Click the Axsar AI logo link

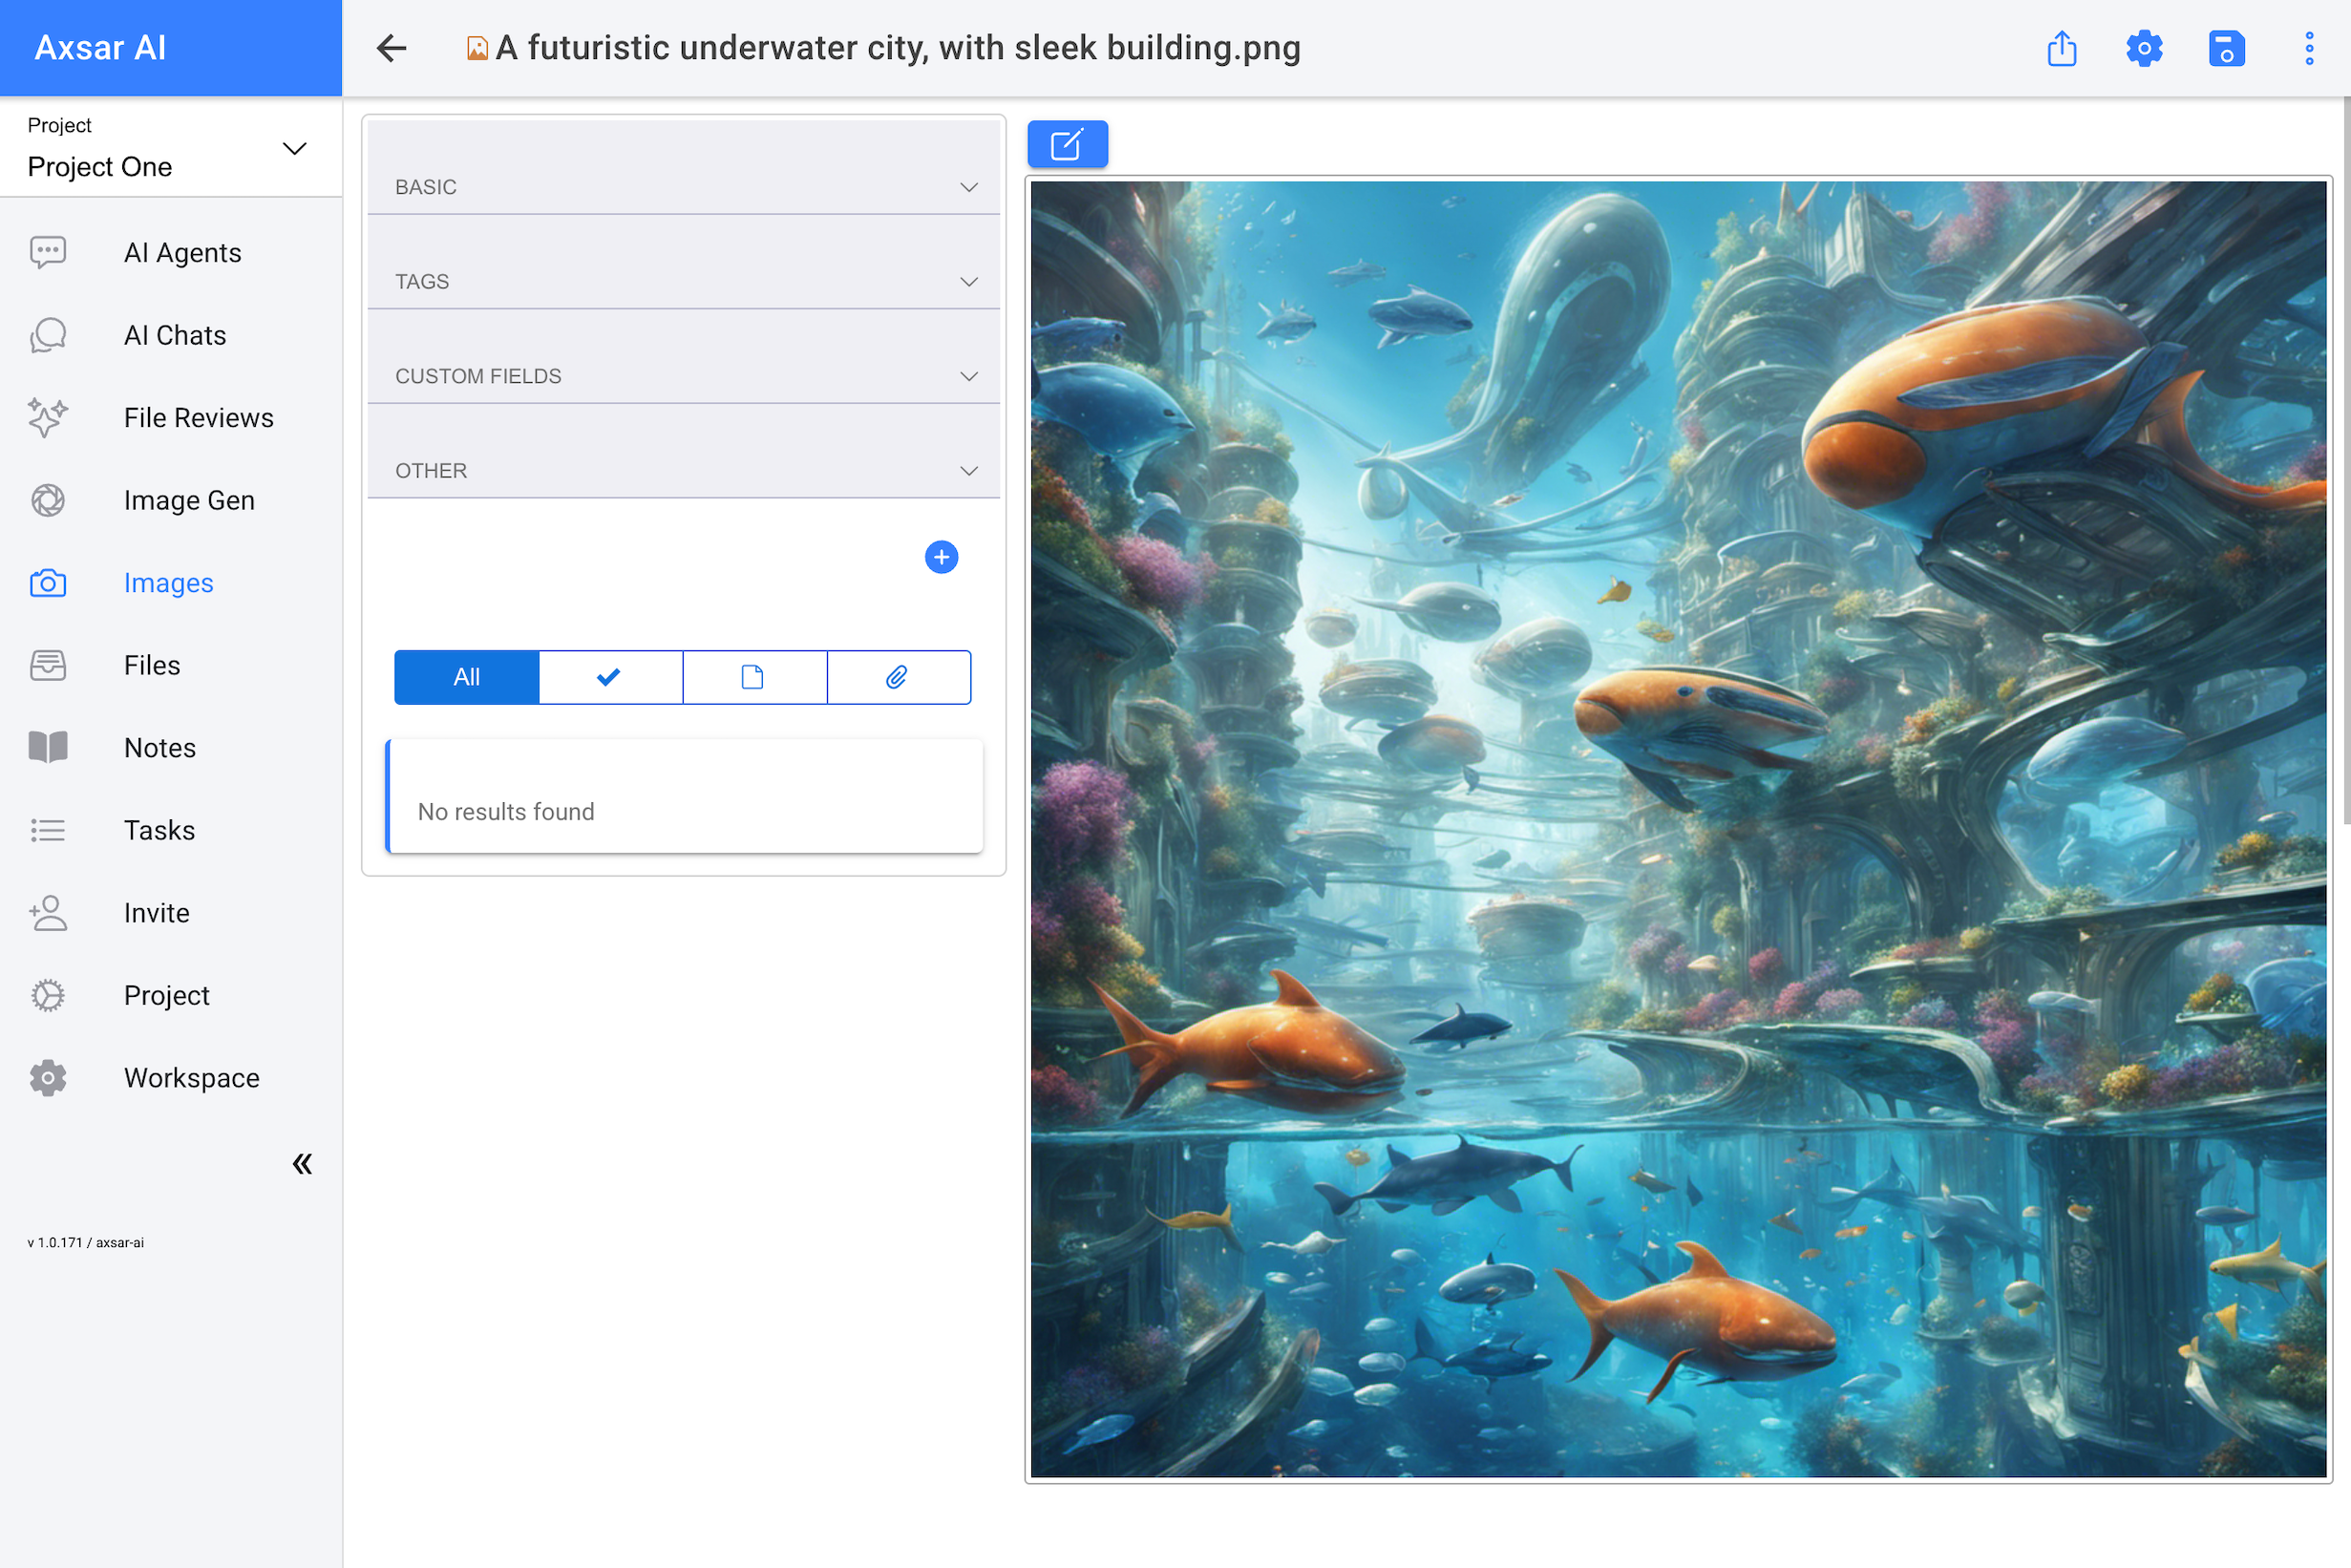click(100, 48)
